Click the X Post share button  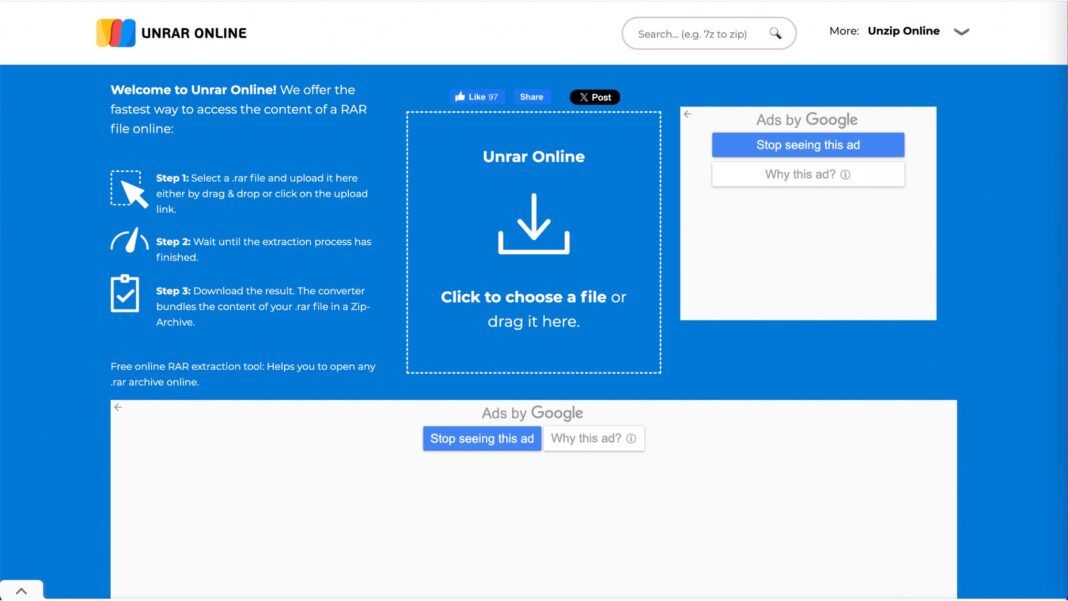[x=595, y=96]
